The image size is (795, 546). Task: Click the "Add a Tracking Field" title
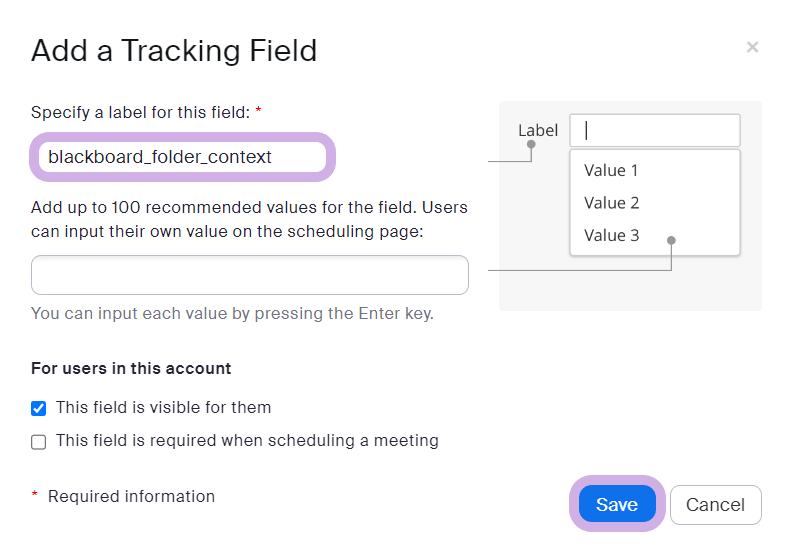tap(174, 50)
